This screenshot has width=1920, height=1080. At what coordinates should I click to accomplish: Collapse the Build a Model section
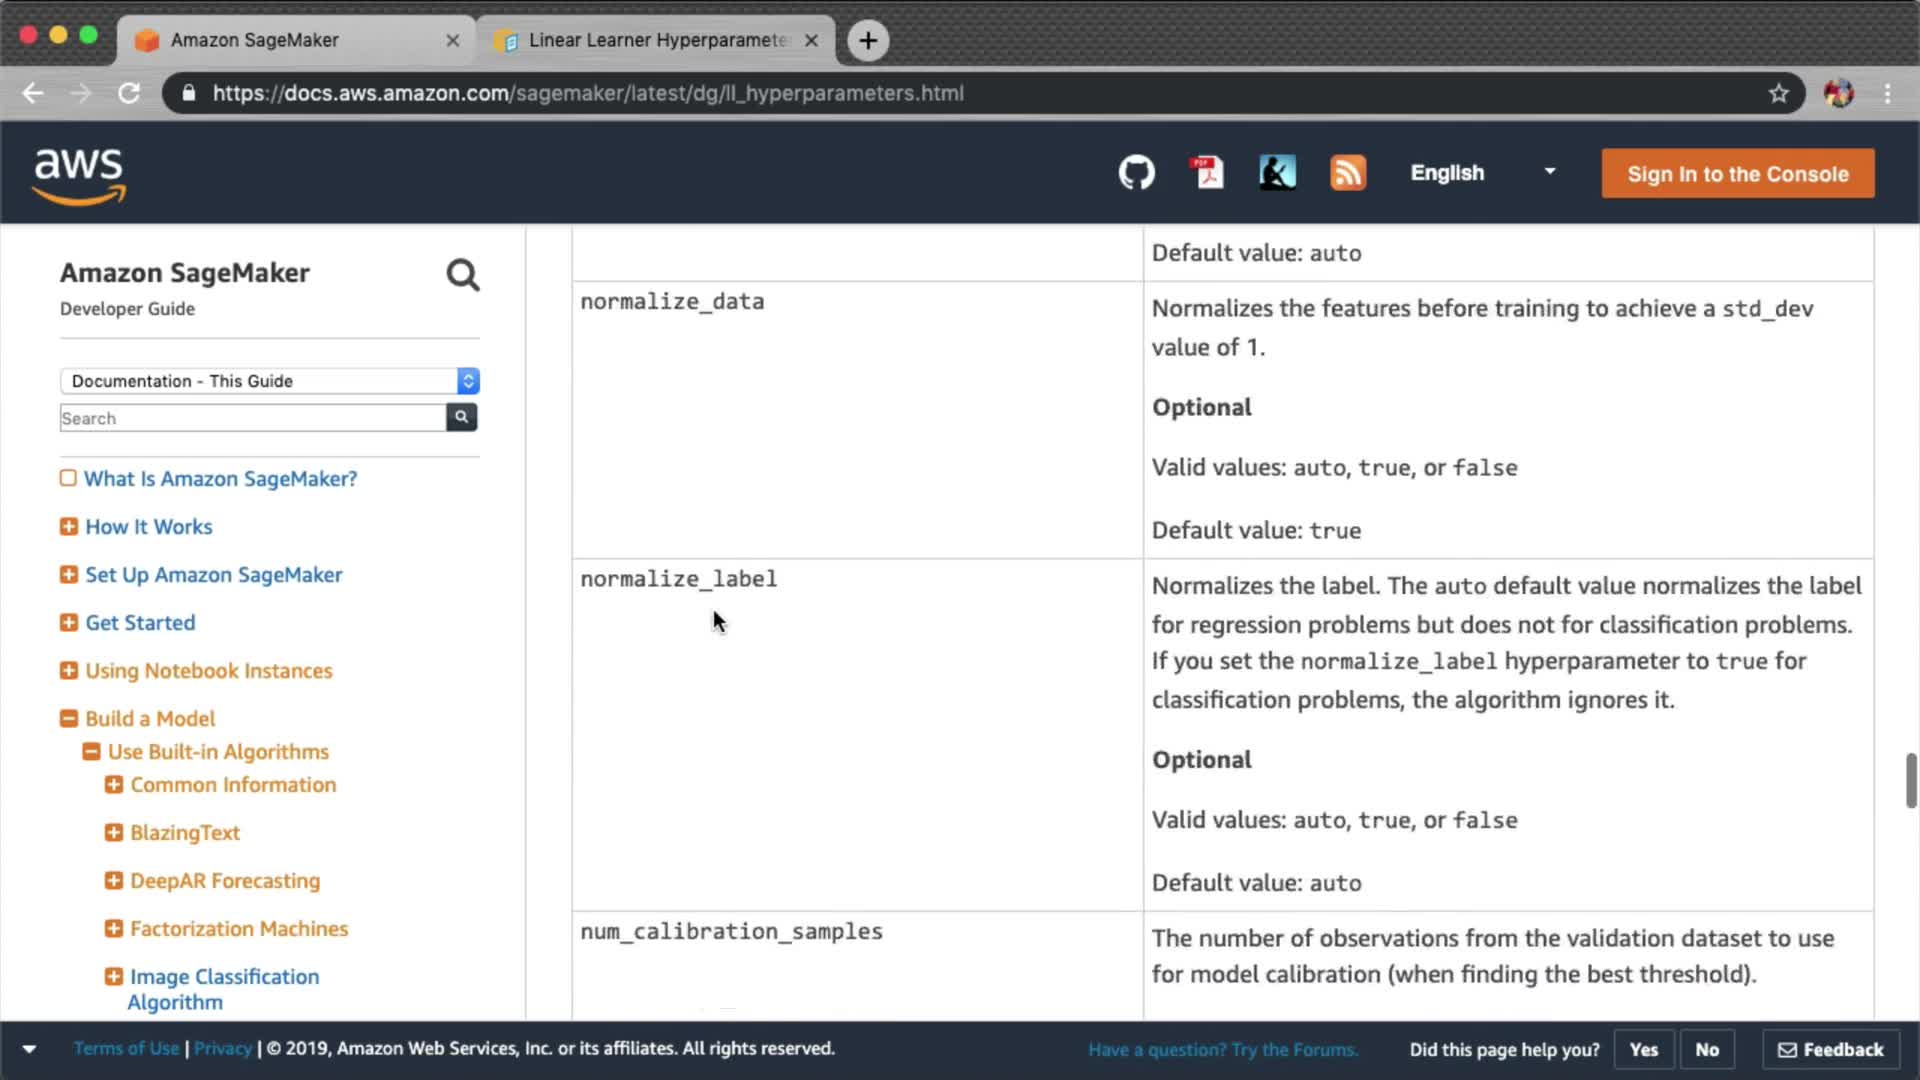tap(68, 718)
